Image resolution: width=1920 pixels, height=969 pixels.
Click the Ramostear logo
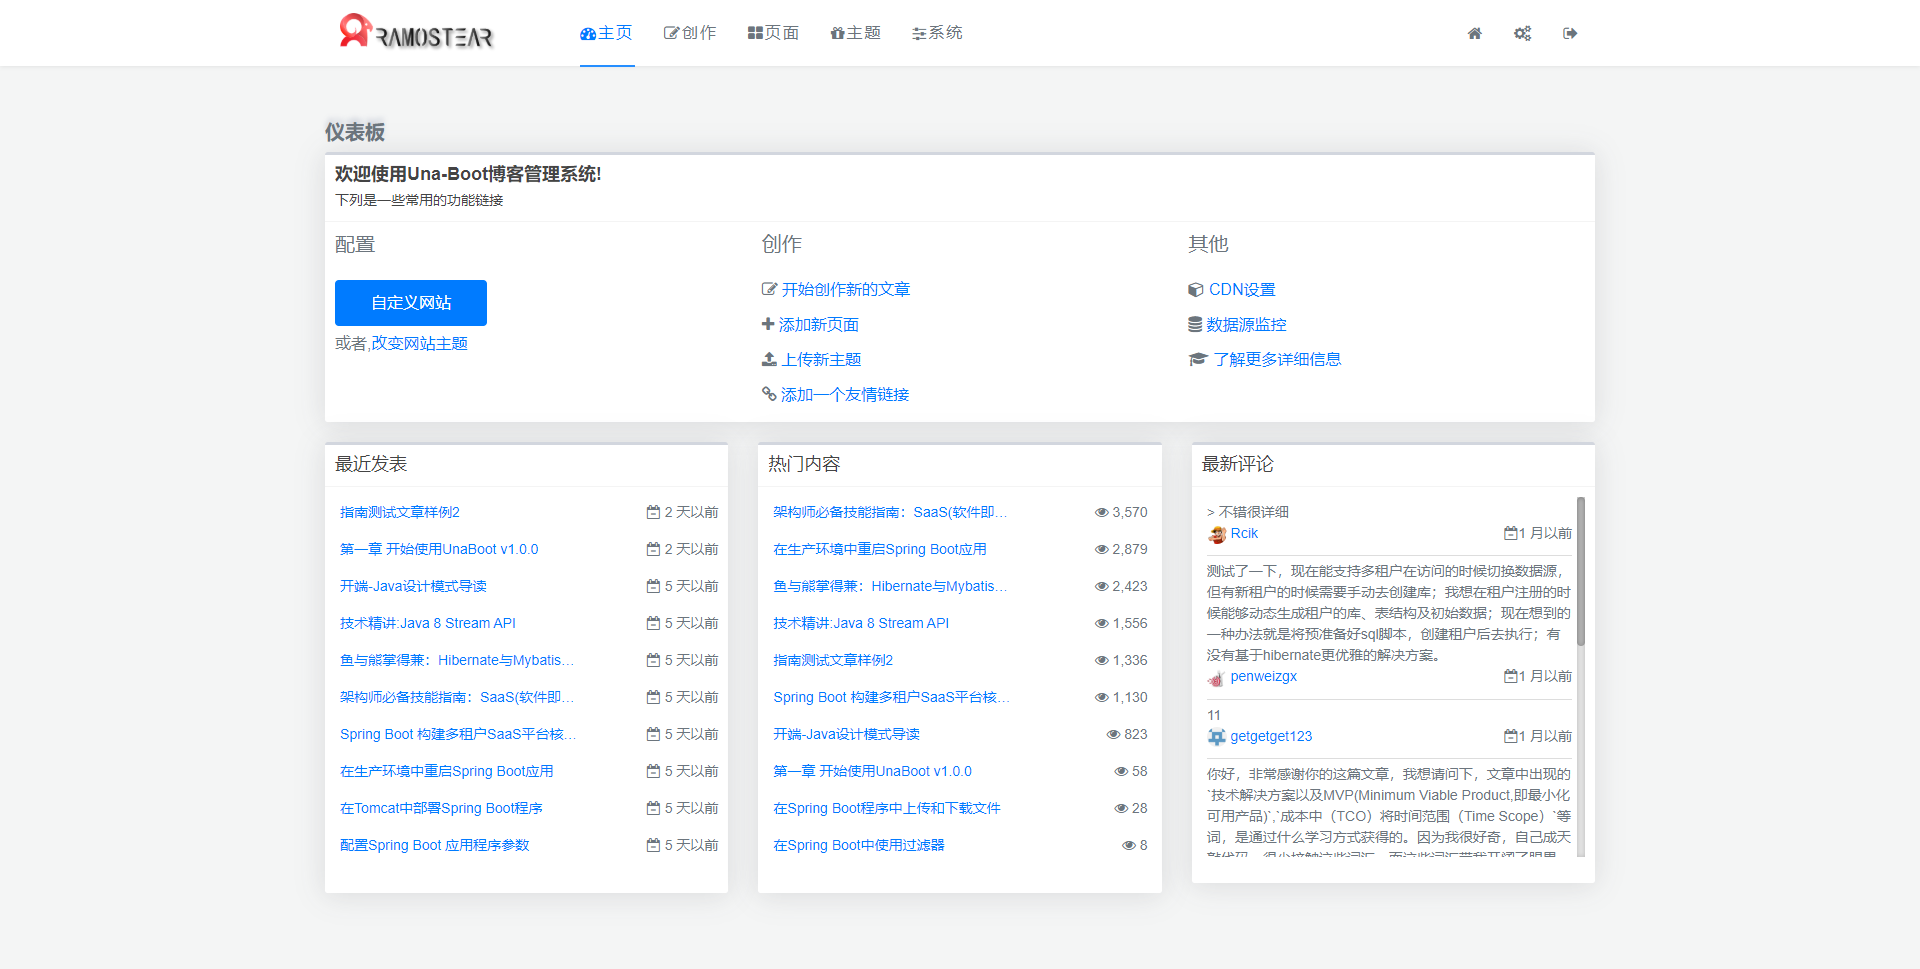(x=416, y=32)
